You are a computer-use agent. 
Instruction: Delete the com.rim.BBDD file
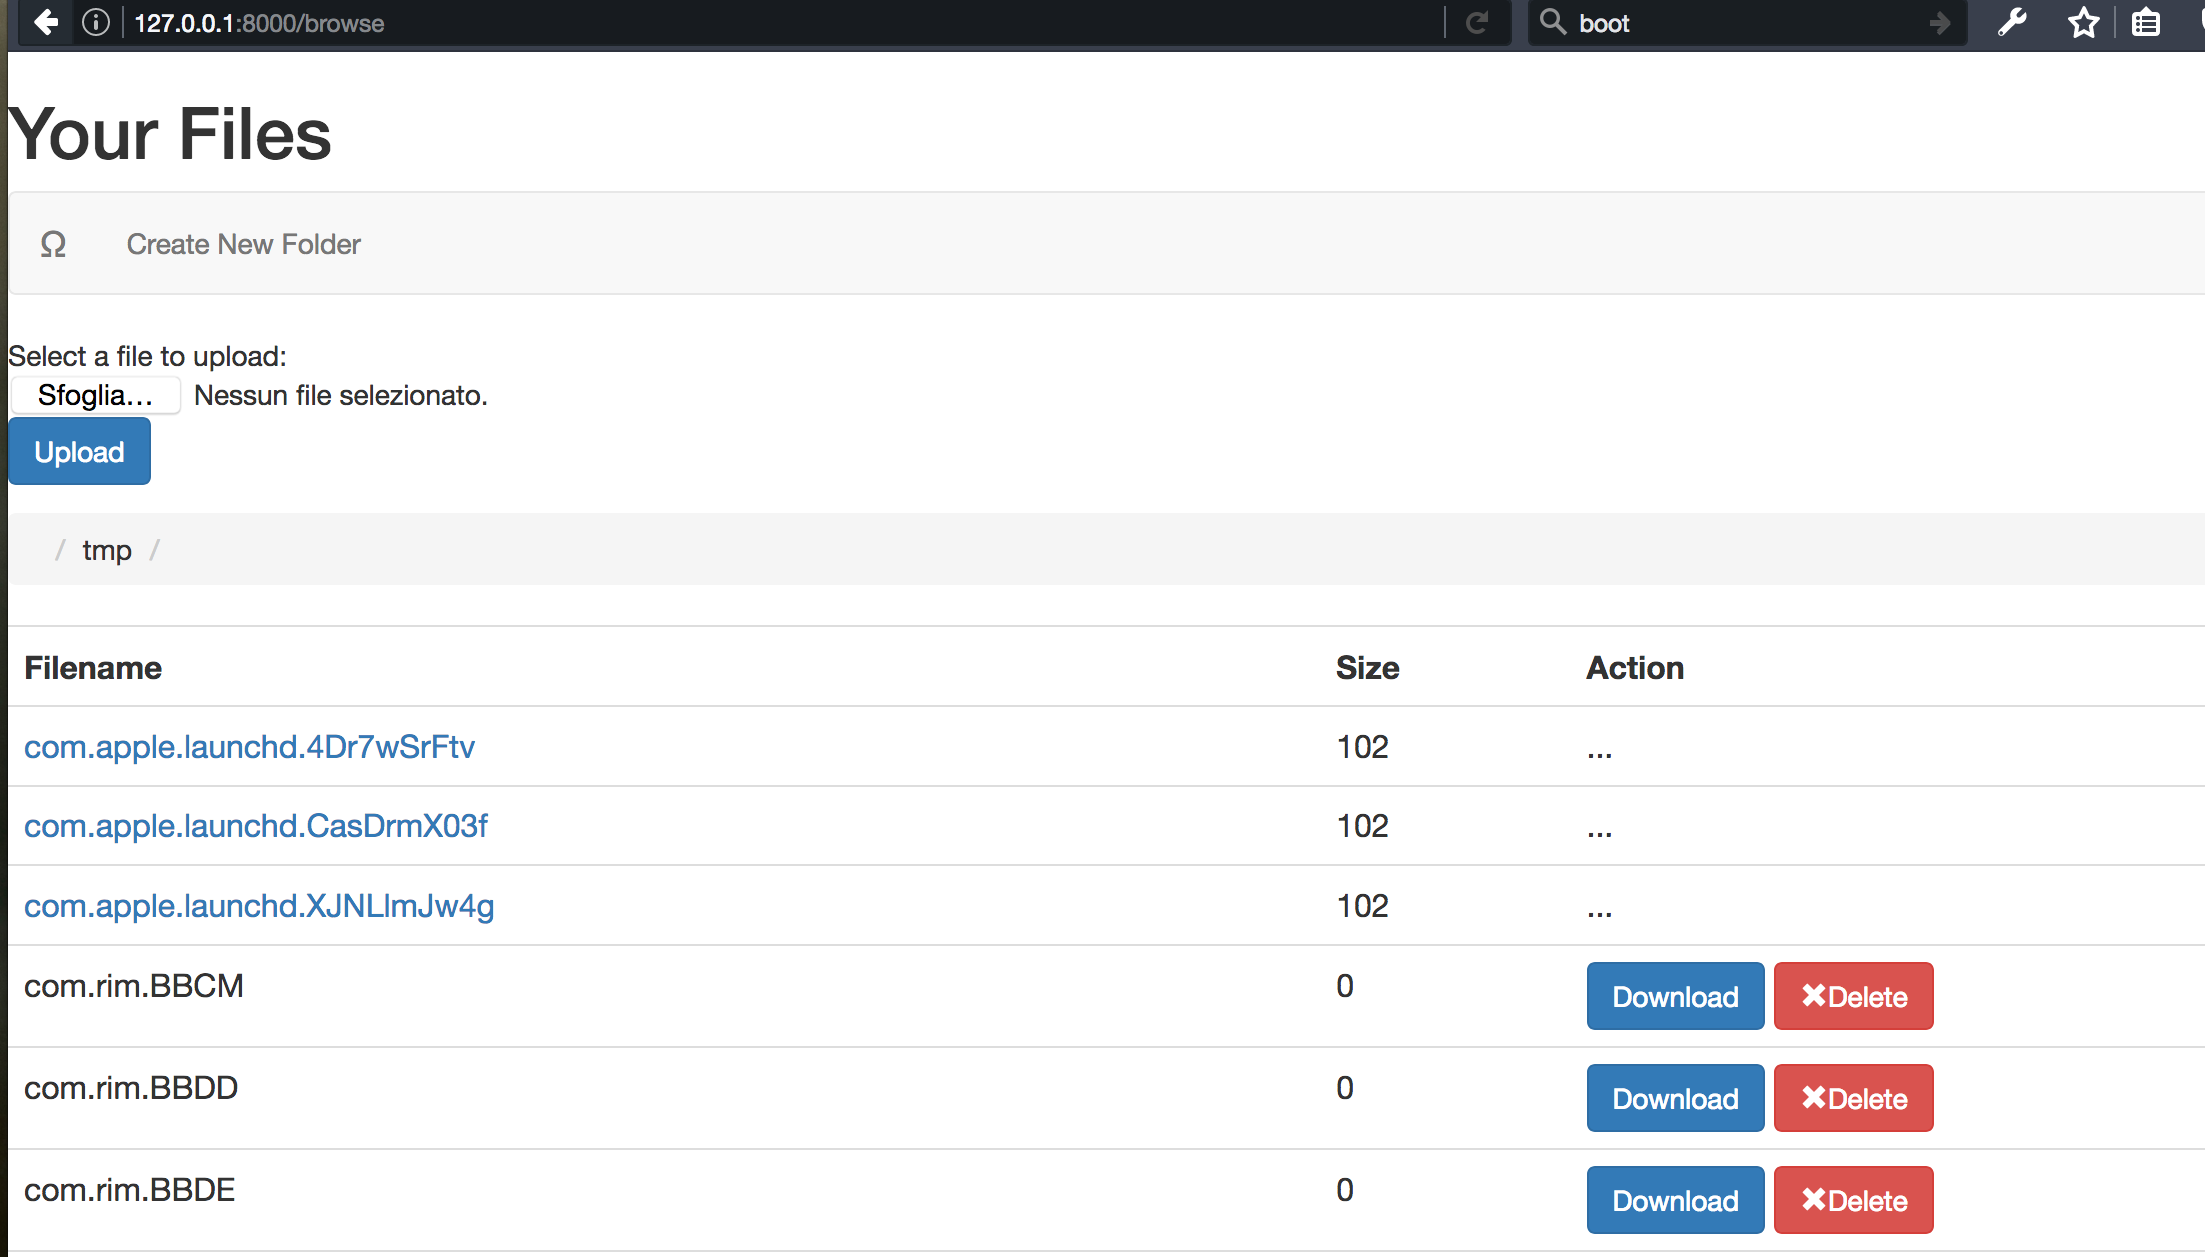pos(1853,1098)
